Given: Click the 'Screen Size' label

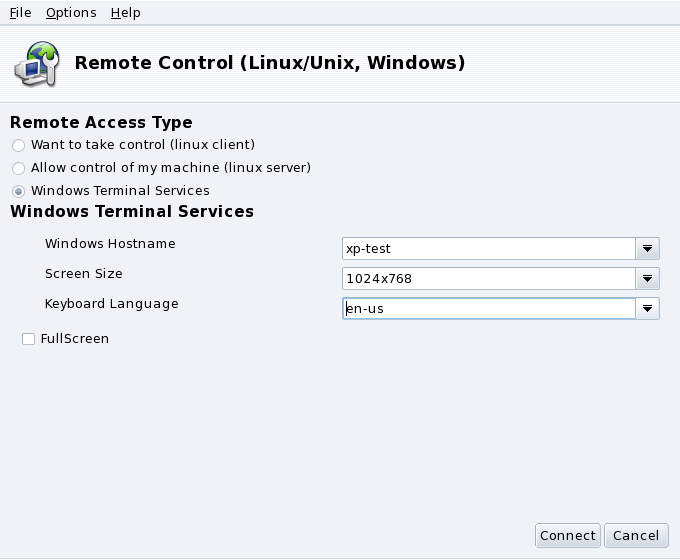Looking at the screenshot, I should point(84,274).
